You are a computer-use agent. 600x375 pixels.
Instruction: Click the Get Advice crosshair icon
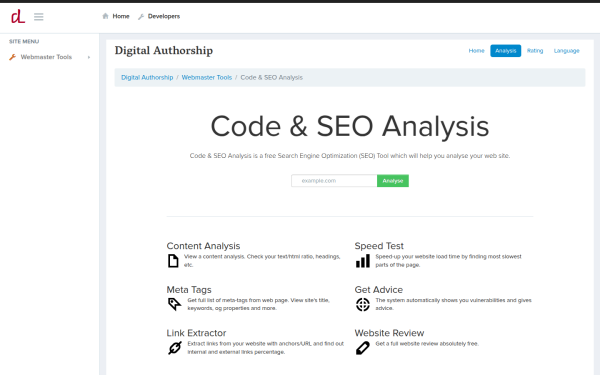[363, 305]
